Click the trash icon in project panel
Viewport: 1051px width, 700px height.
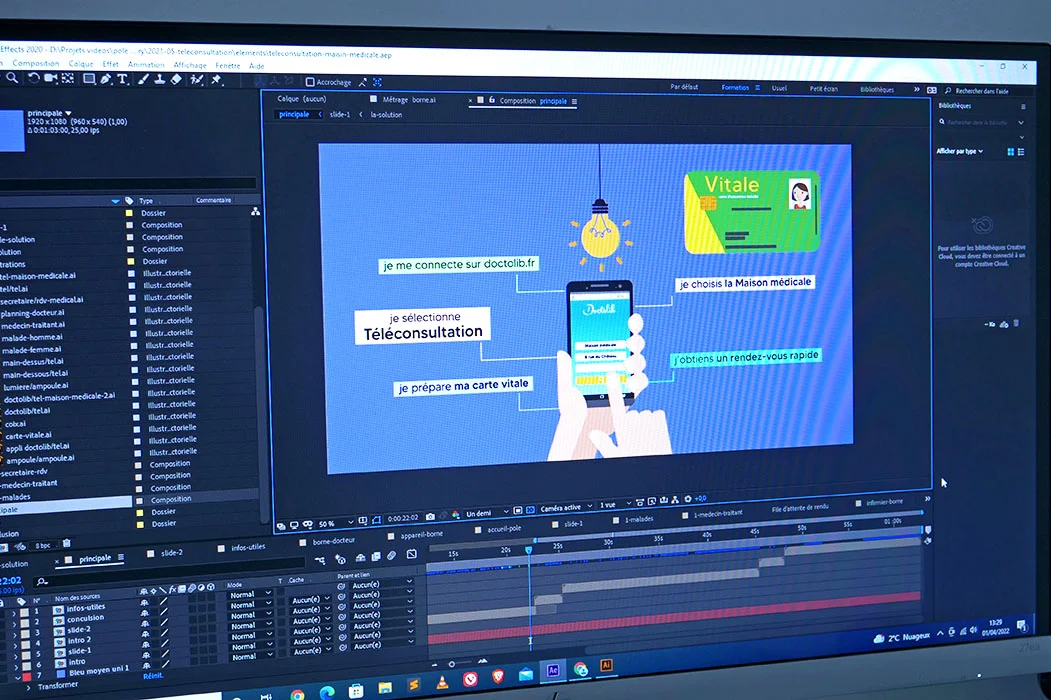point(66,543)
